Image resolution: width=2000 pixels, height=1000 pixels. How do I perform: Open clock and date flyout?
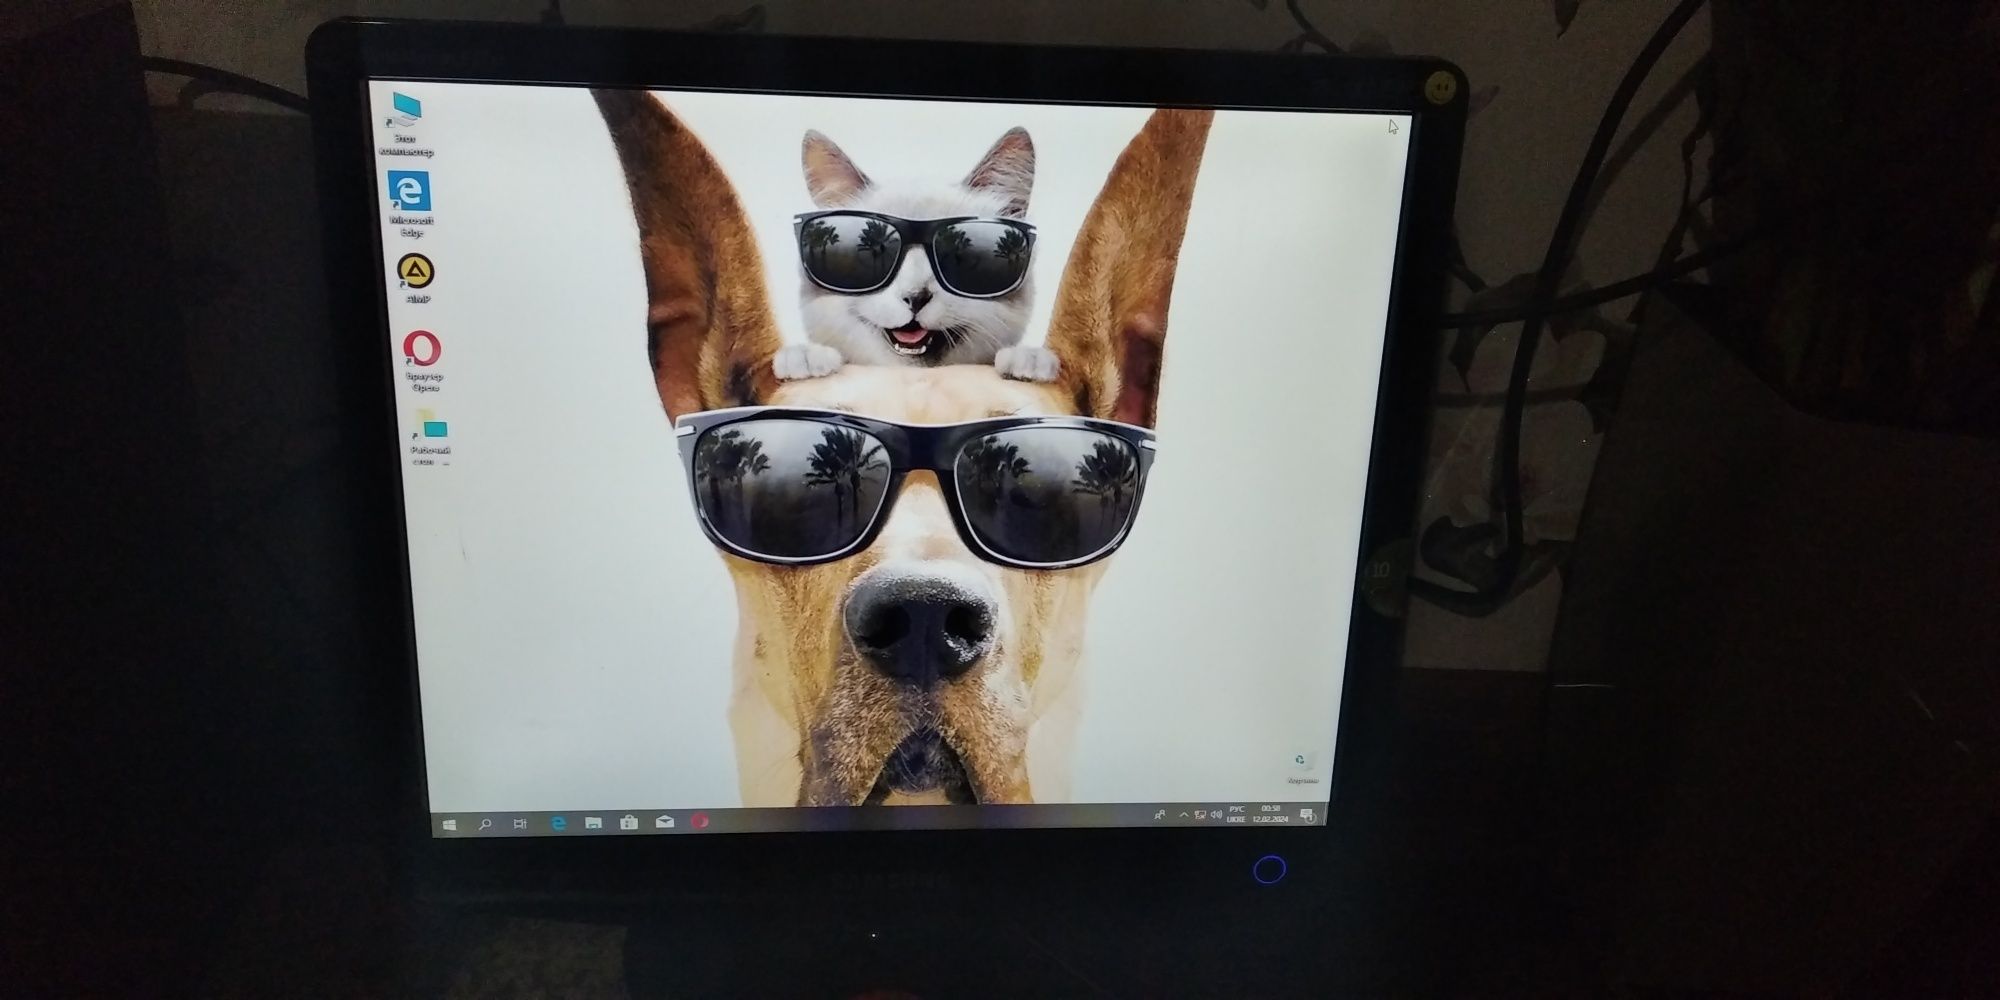(1270, 813)
